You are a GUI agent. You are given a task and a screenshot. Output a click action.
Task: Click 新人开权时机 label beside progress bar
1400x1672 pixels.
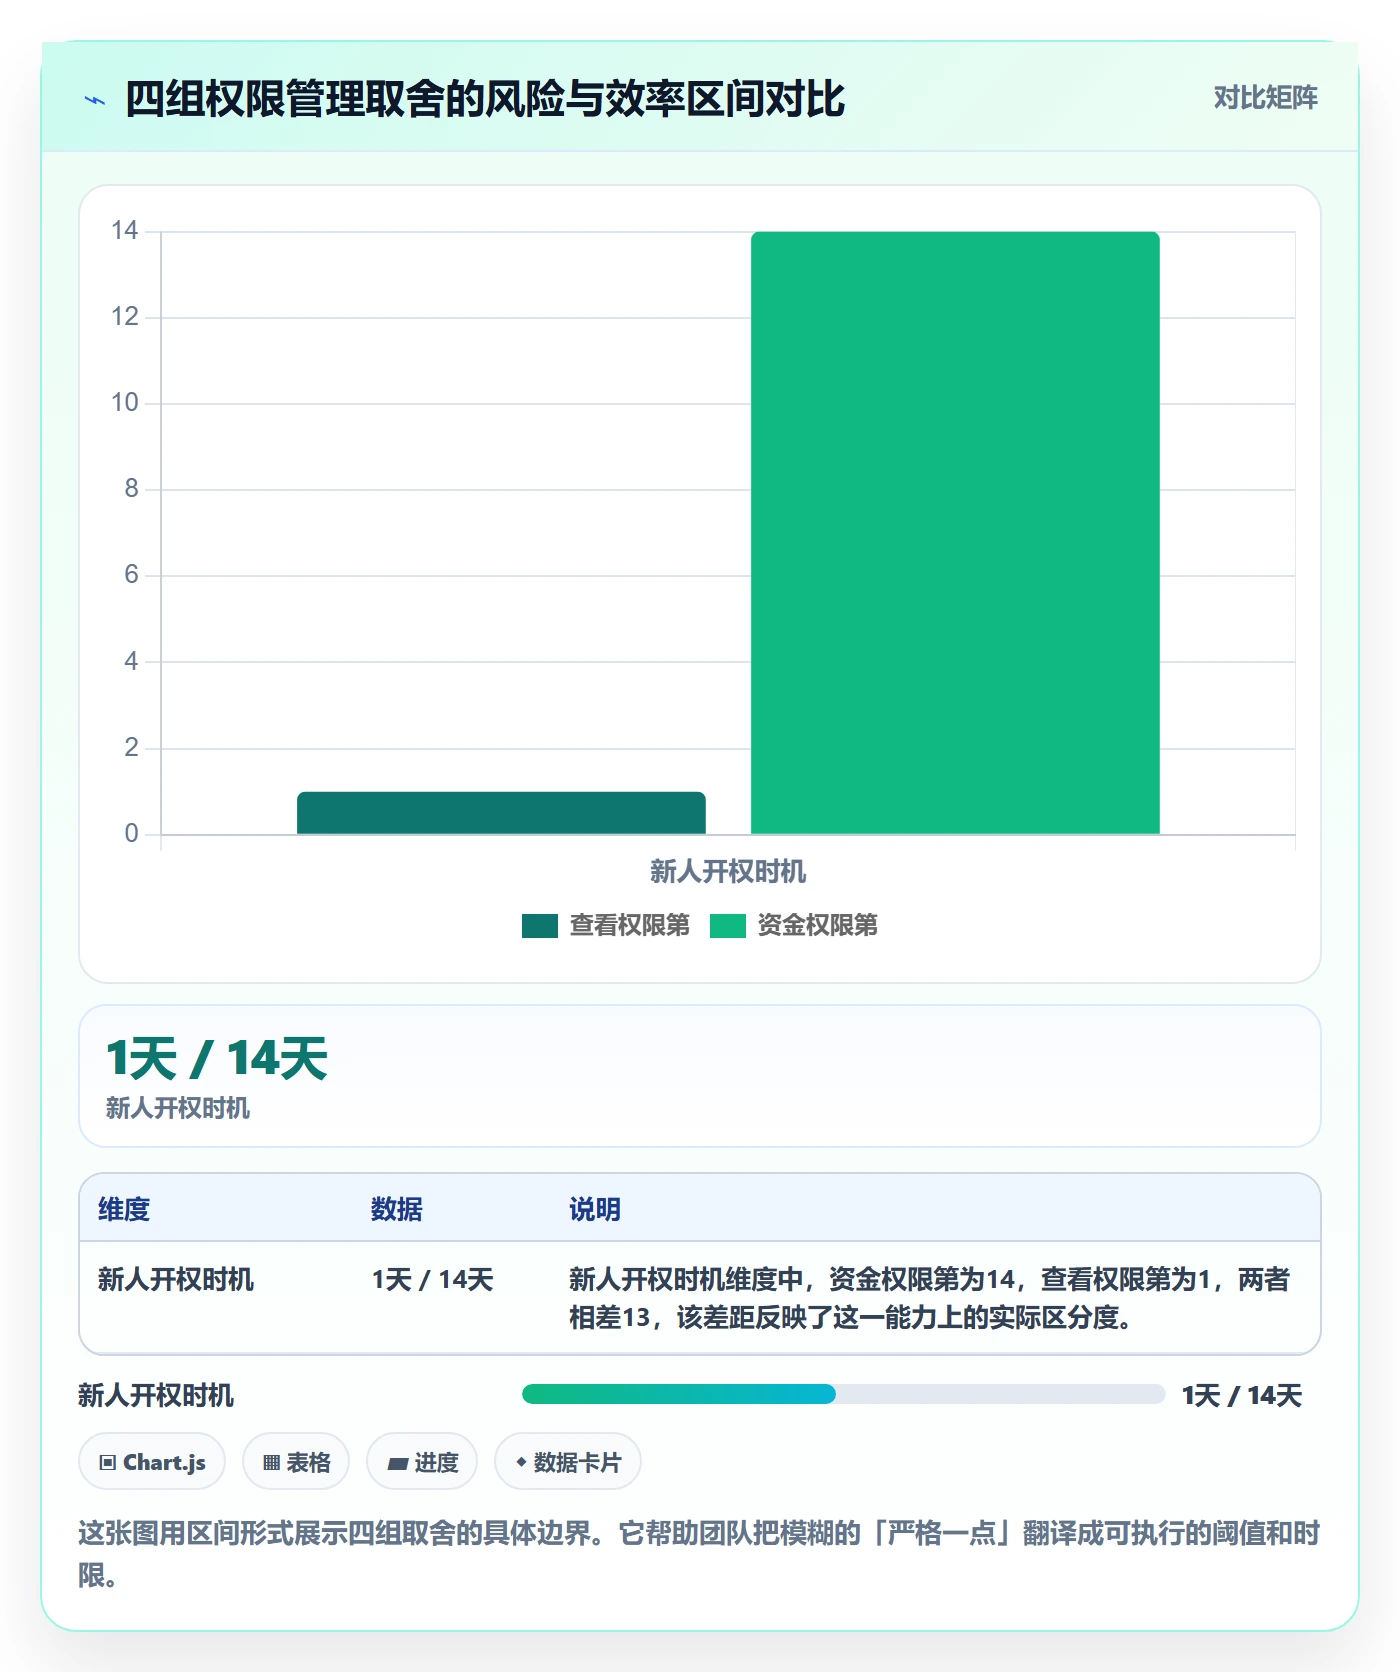pos(156,1396)
